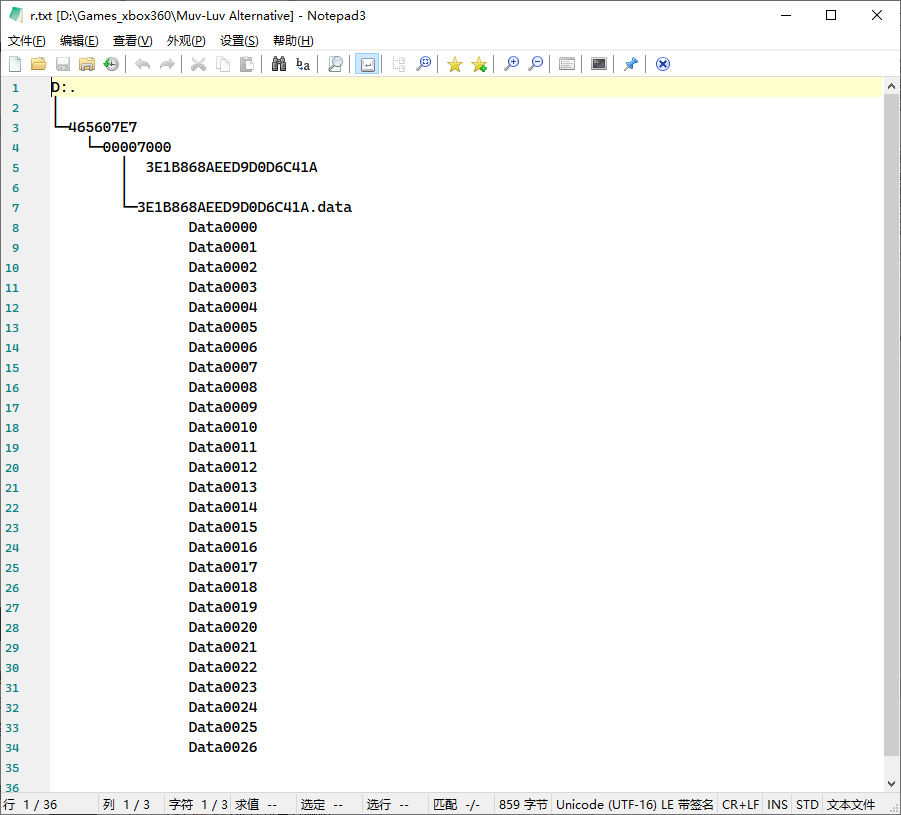
Task: Click the Save As toolbar icon
Action: click(87, 64)
